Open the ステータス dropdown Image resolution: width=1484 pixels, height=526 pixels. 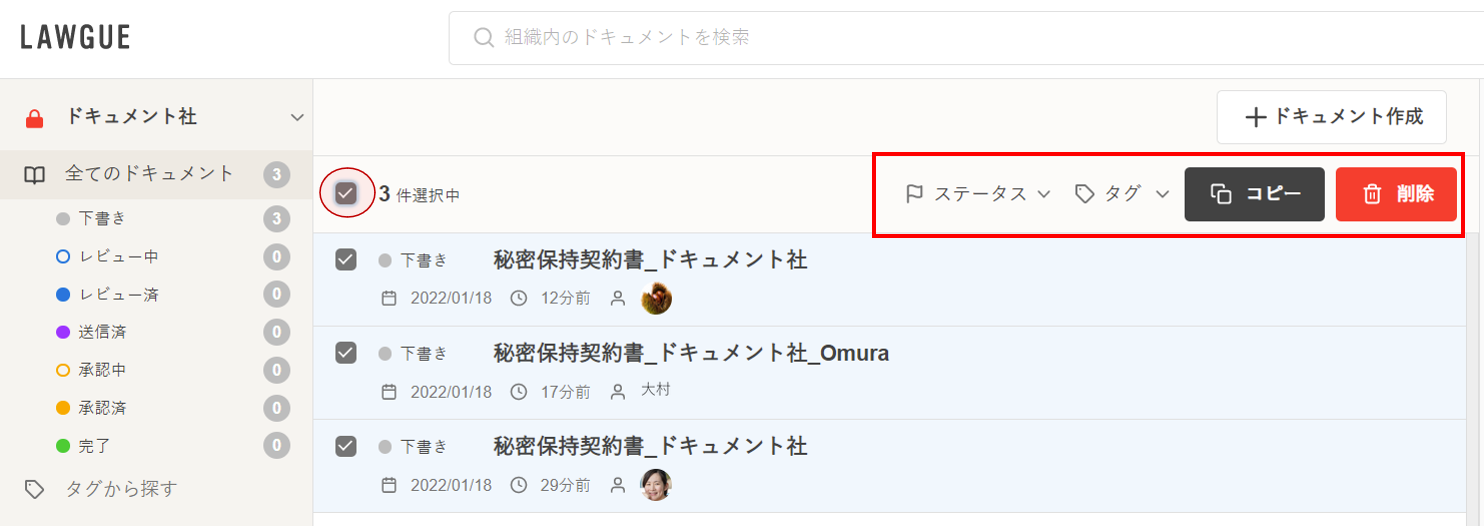[x=979, y=194]
